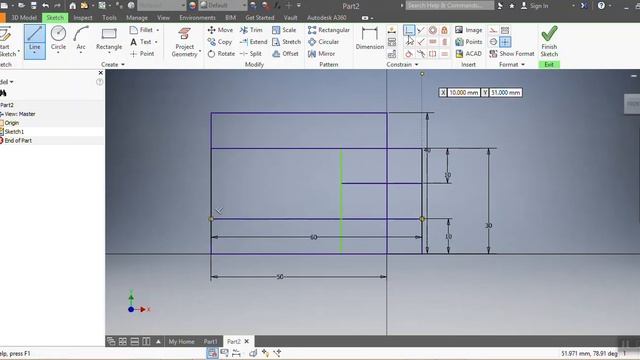Click the Points import tool
The height and width of the screenshot is (360, 640).
pos(469,42)
